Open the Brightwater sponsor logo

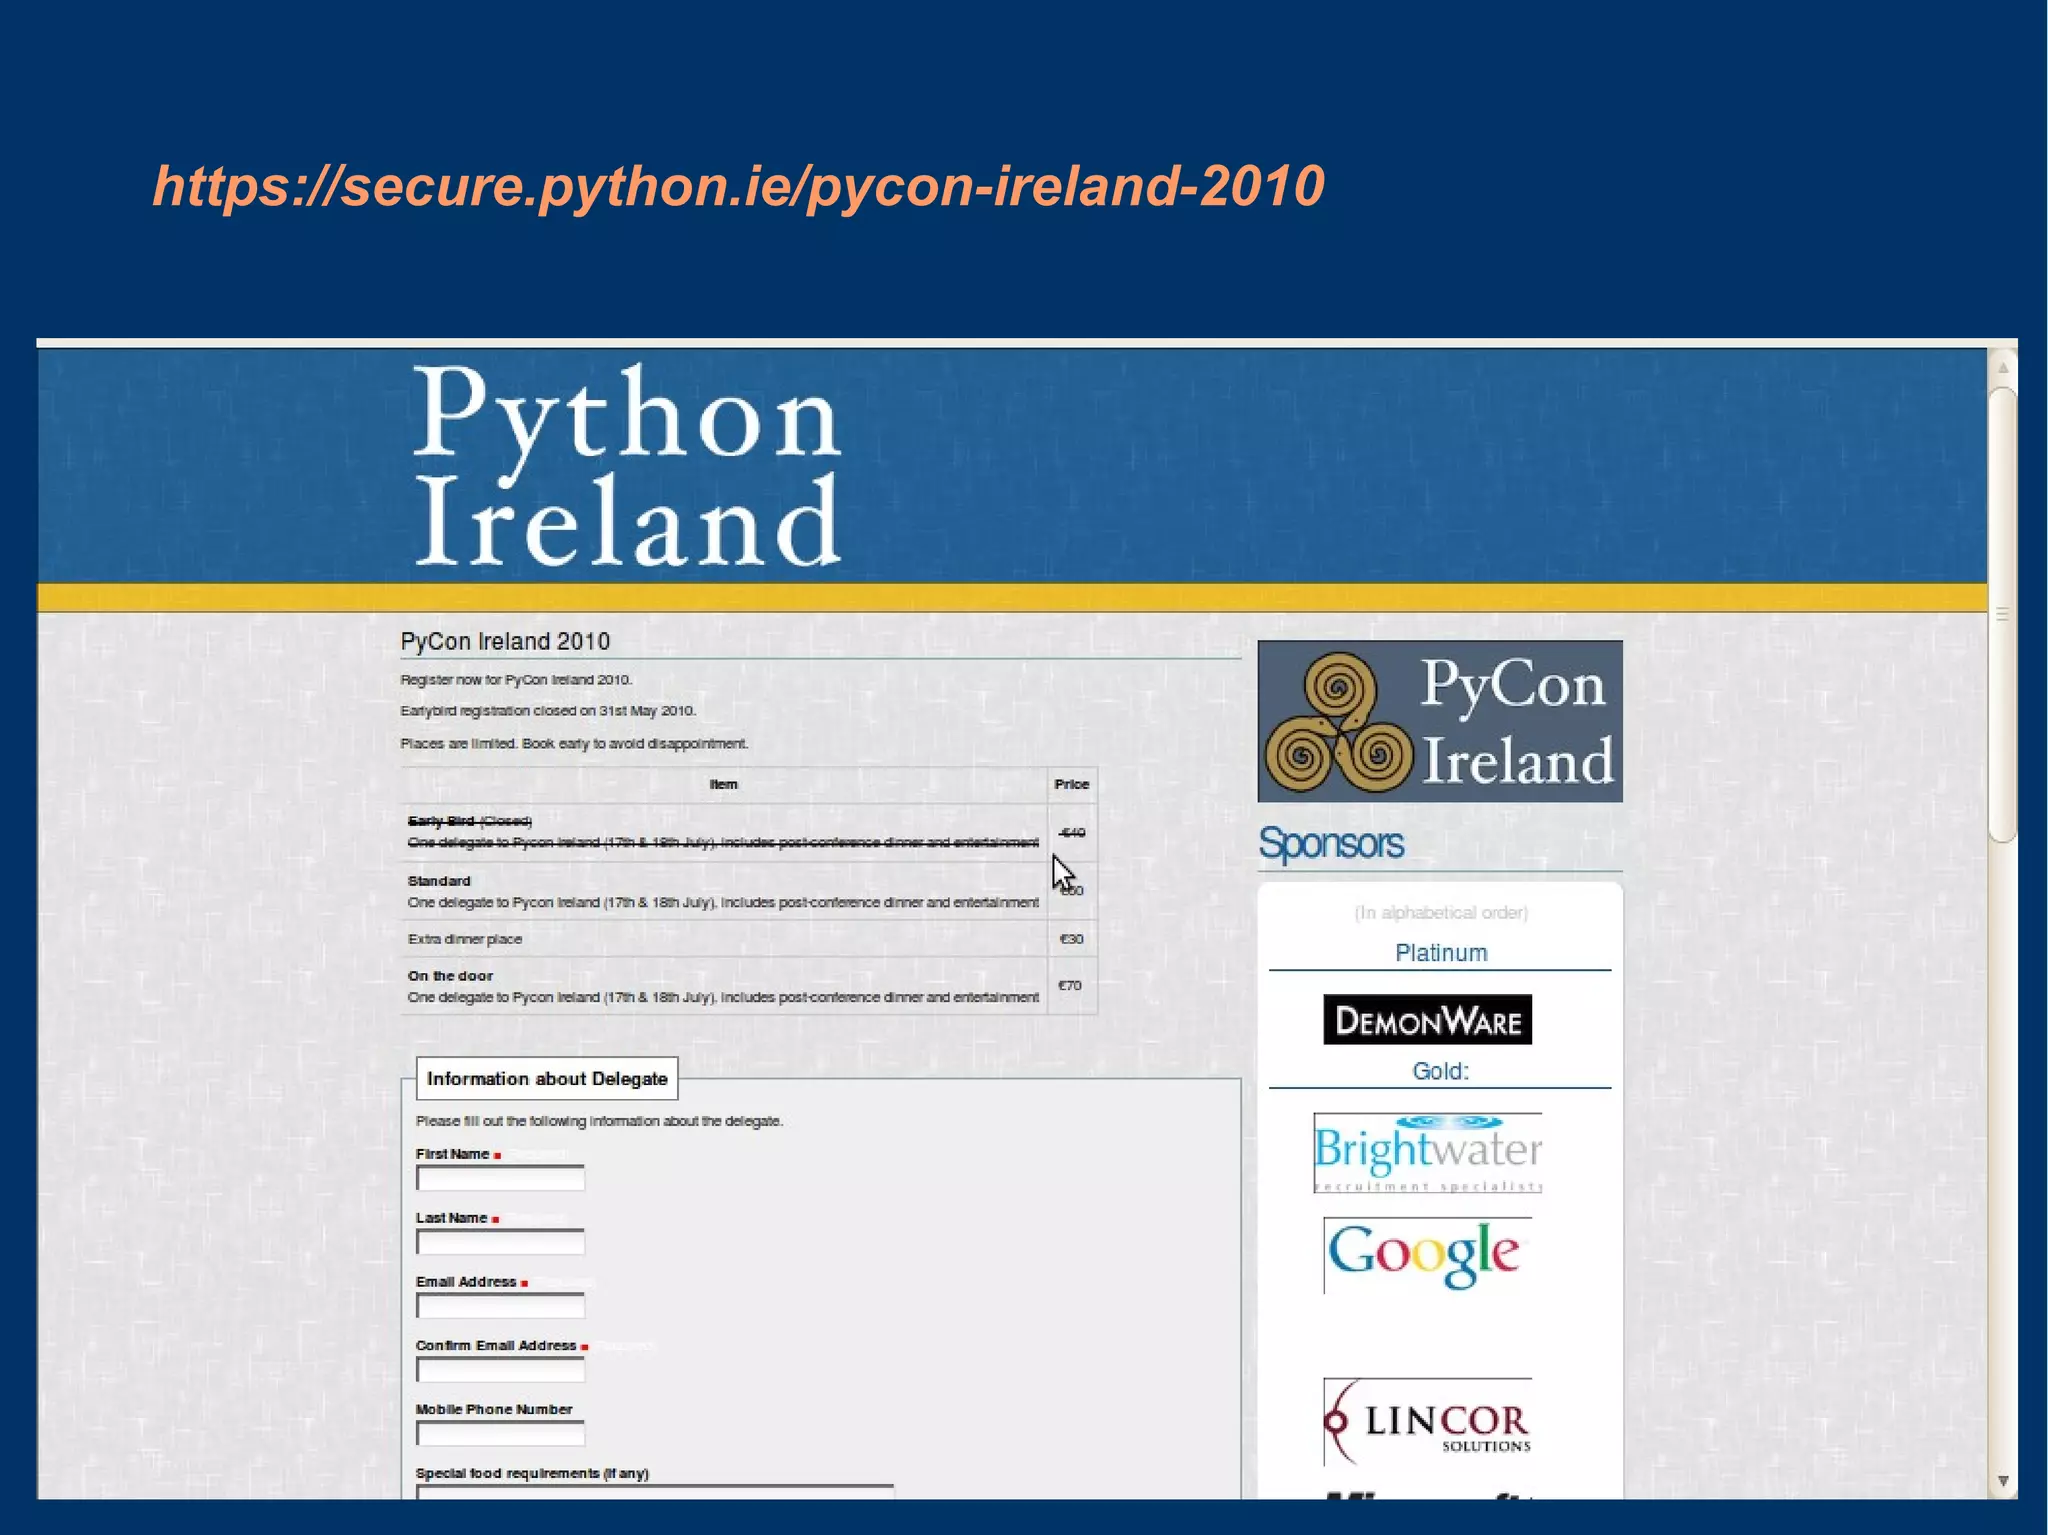click(x=1427, y=1152)
